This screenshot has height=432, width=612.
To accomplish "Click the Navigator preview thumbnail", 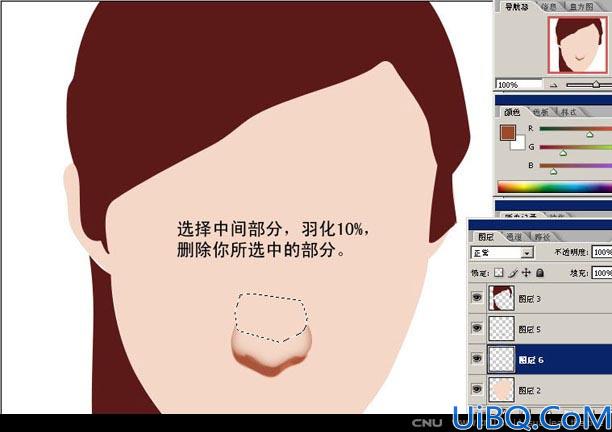I will [x=578, y=45].
